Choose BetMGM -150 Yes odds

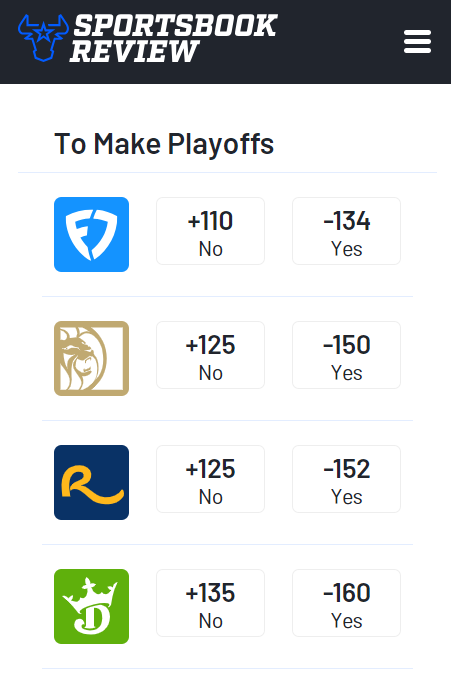coord(346,355)
